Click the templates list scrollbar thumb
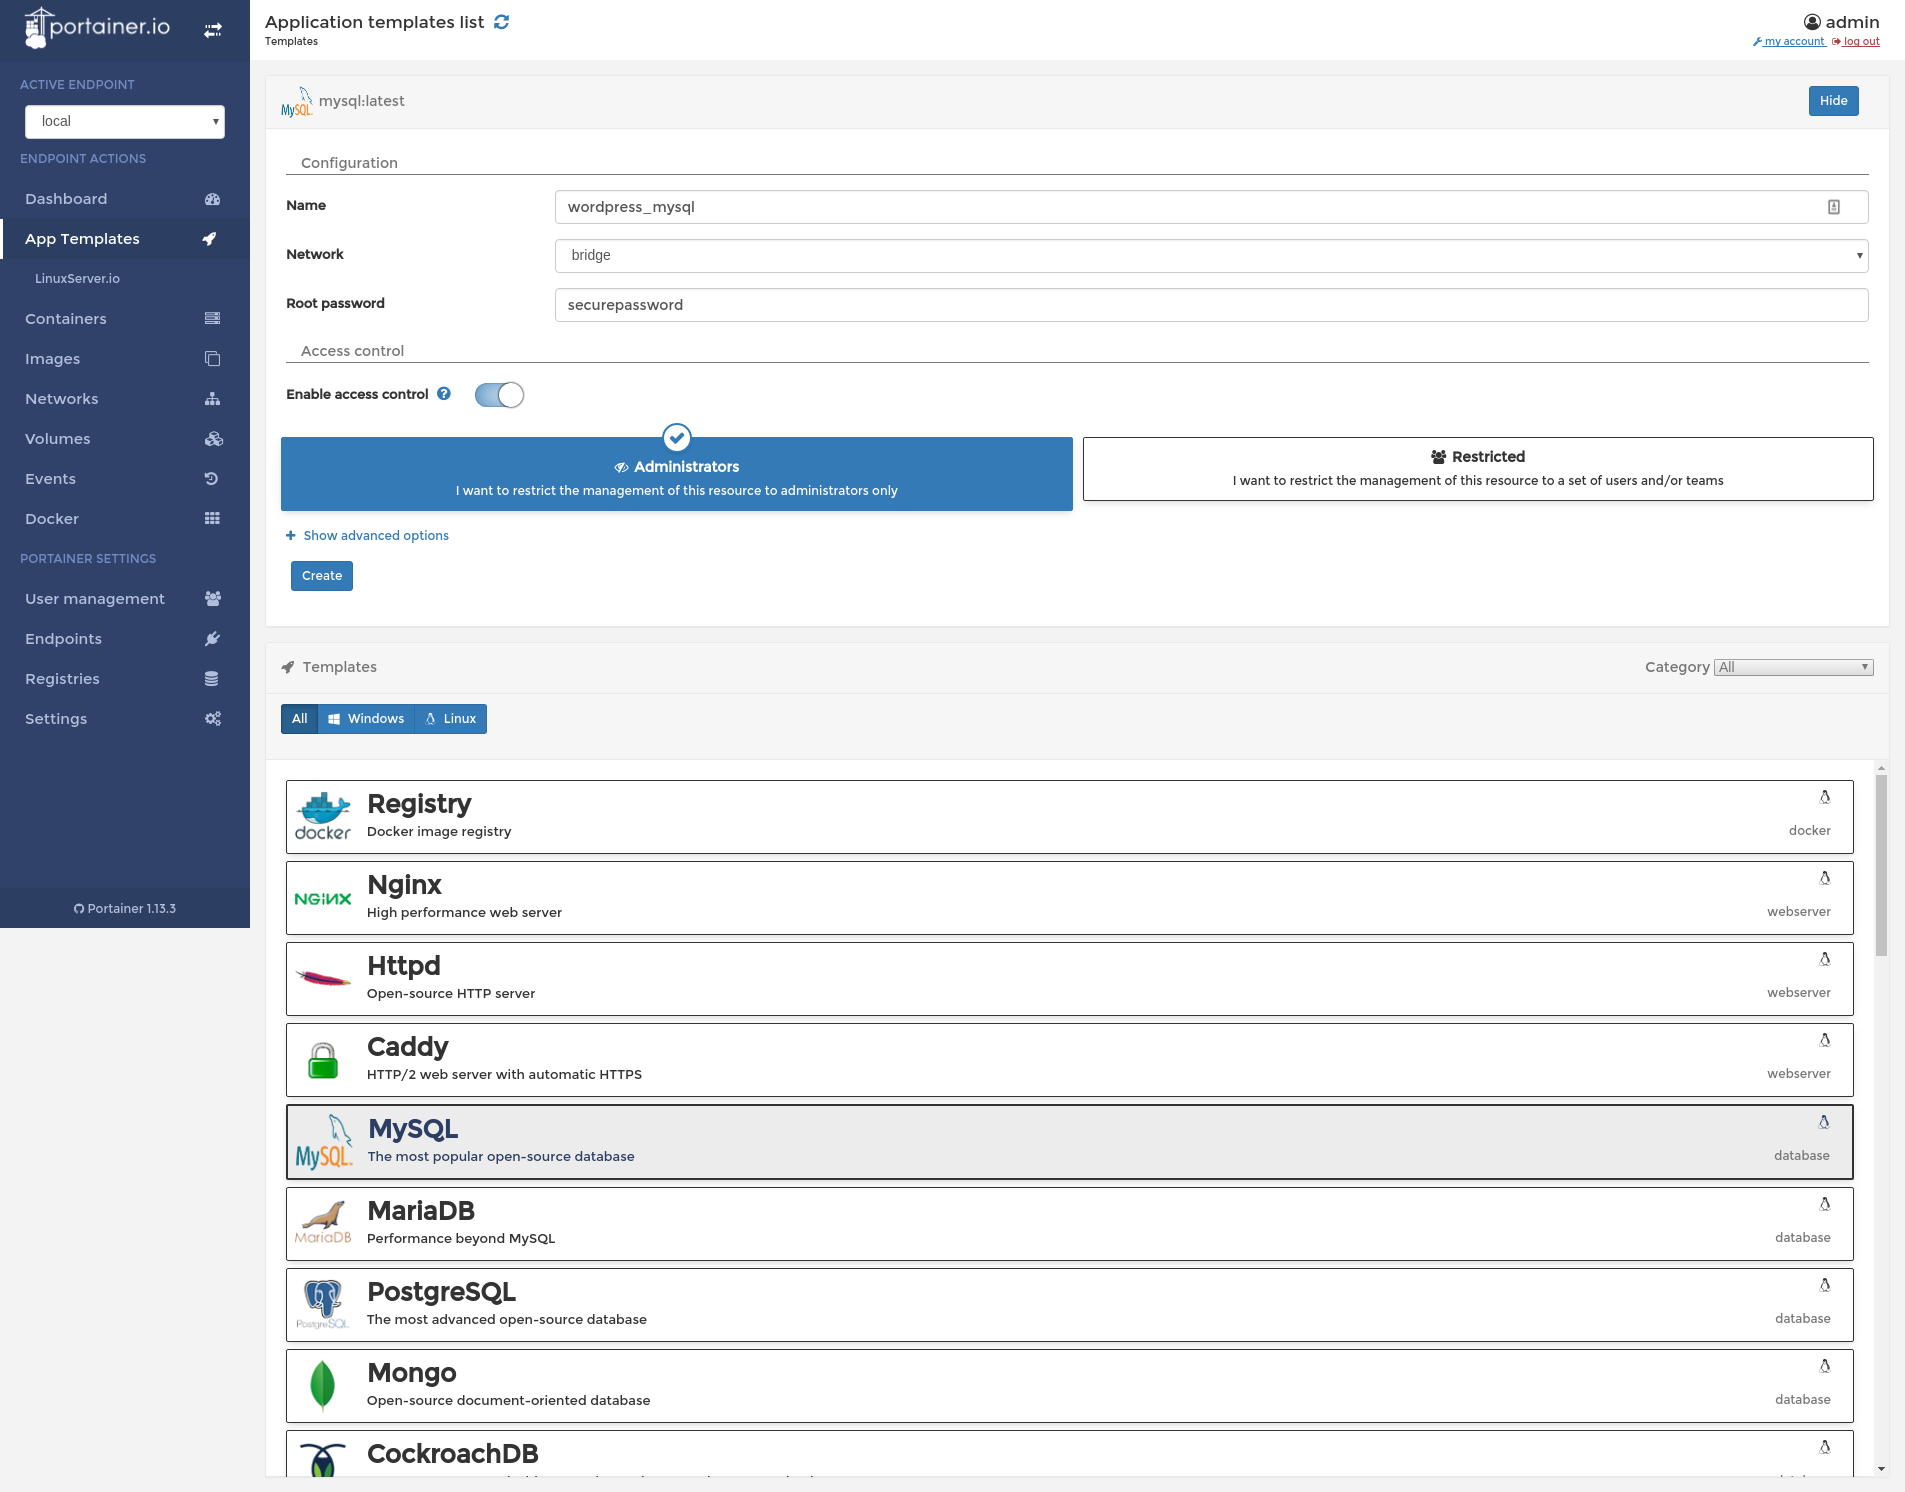 coord(1881,865)
